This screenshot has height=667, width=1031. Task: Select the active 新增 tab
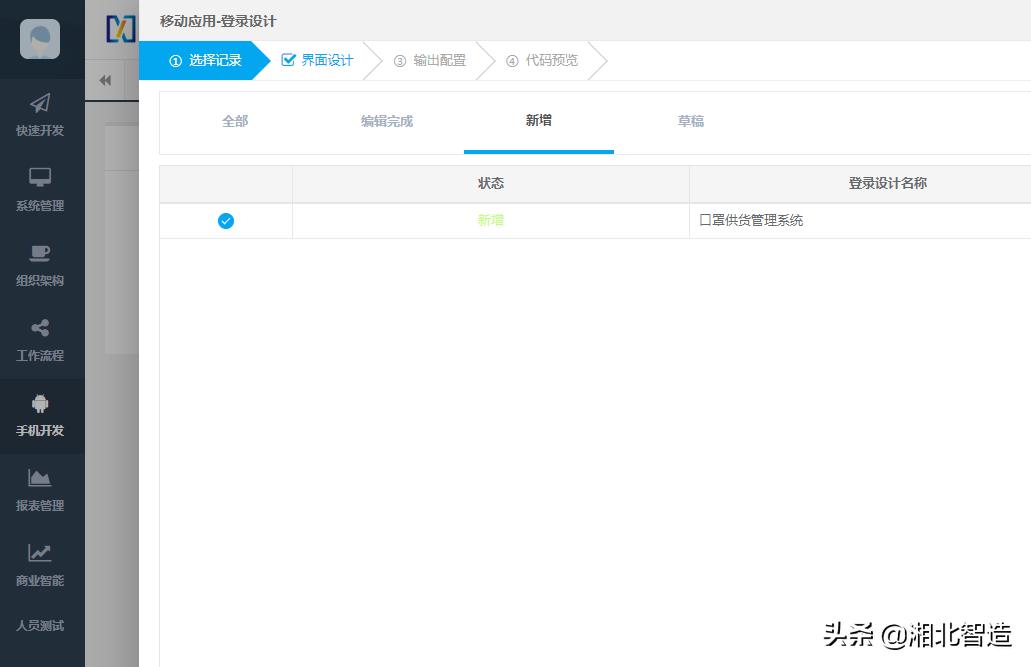(538, 120)
